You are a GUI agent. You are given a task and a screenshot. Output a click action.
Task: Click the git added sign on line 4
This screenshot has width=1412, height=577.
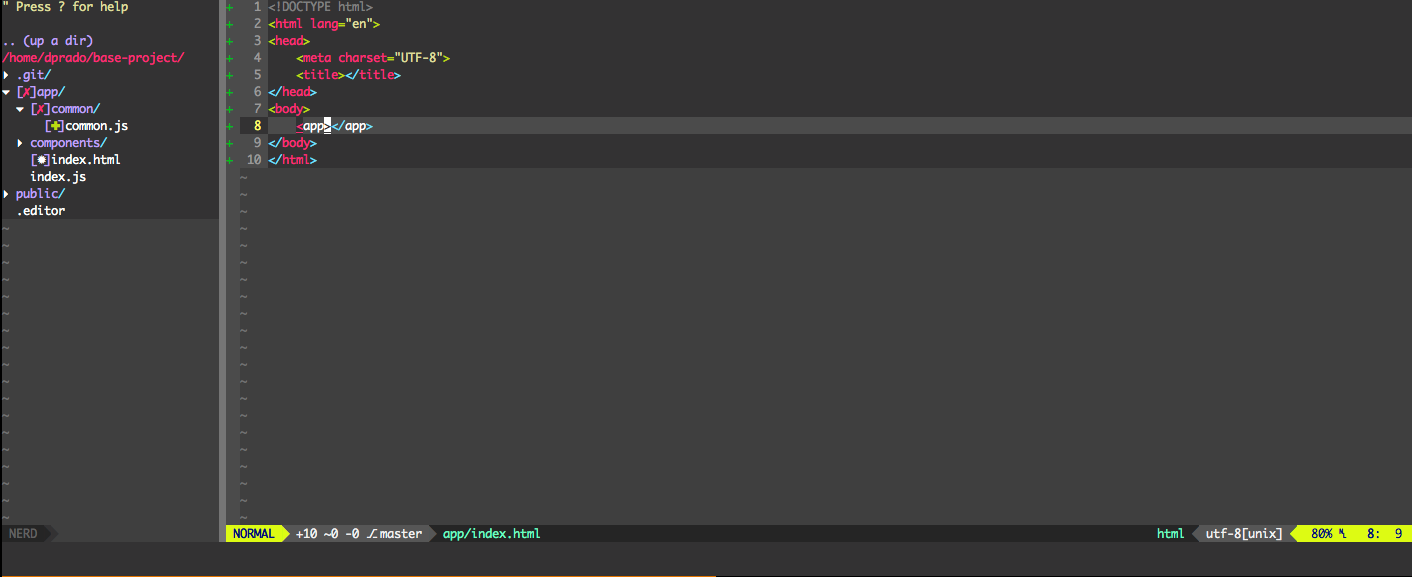[x=230, y=58]
